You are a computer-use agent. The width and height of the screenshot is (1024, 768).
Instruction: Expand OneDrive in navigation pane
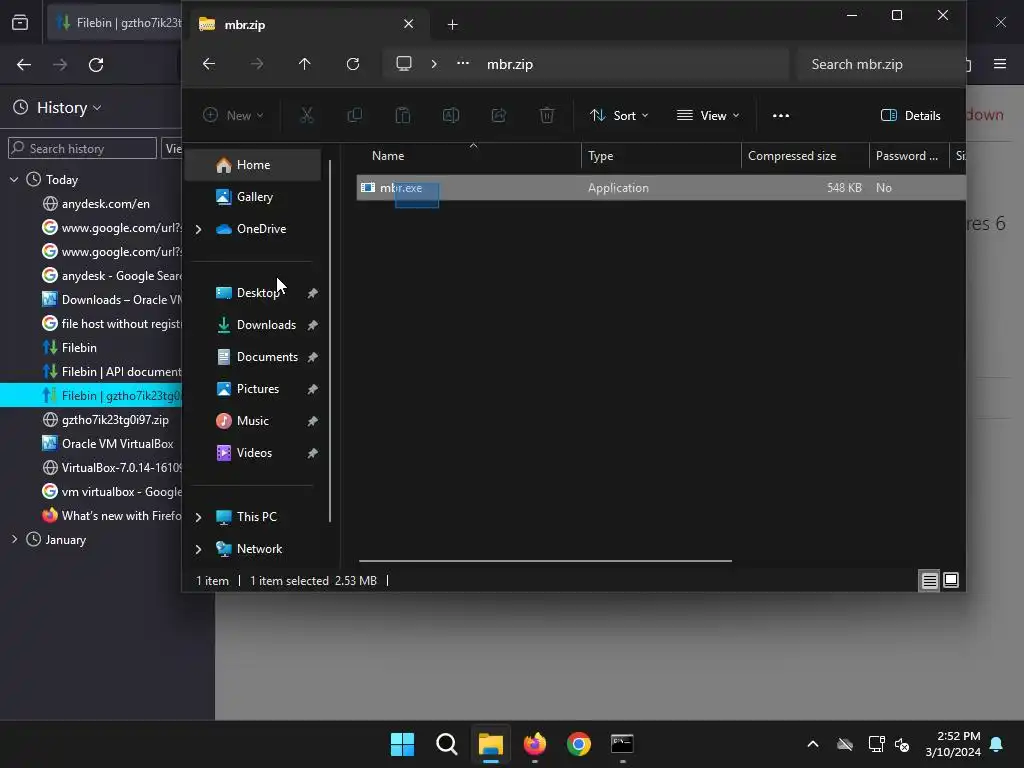[199, 229]
